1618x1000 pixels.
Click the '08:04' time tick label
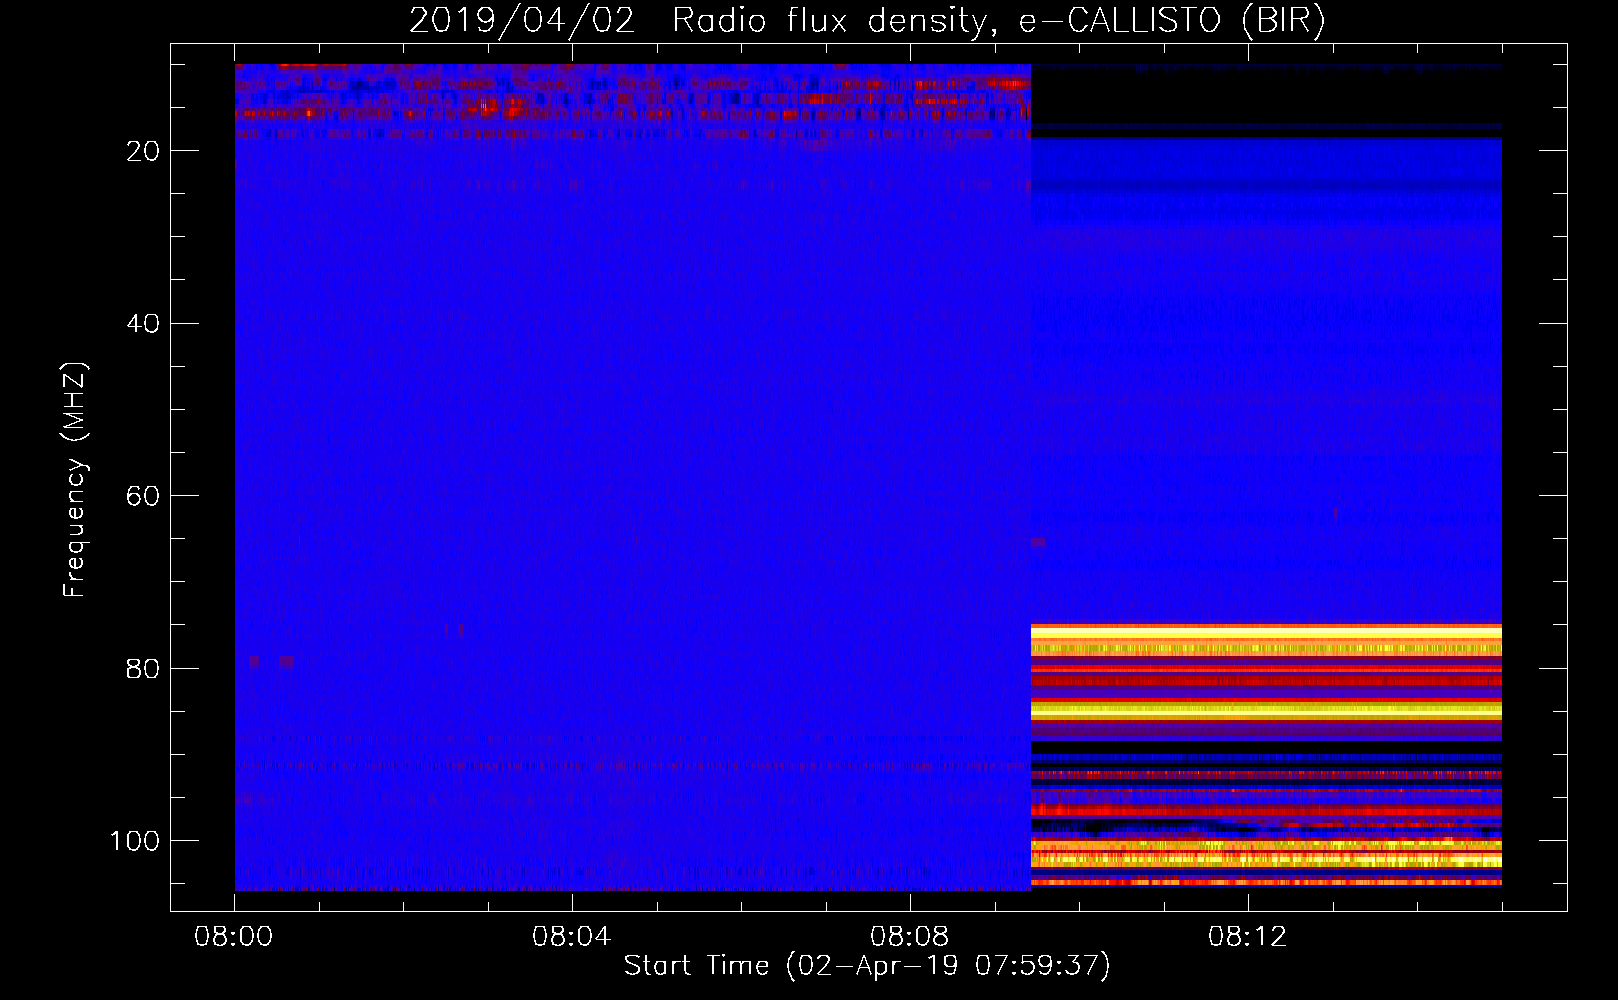point(571,937)
